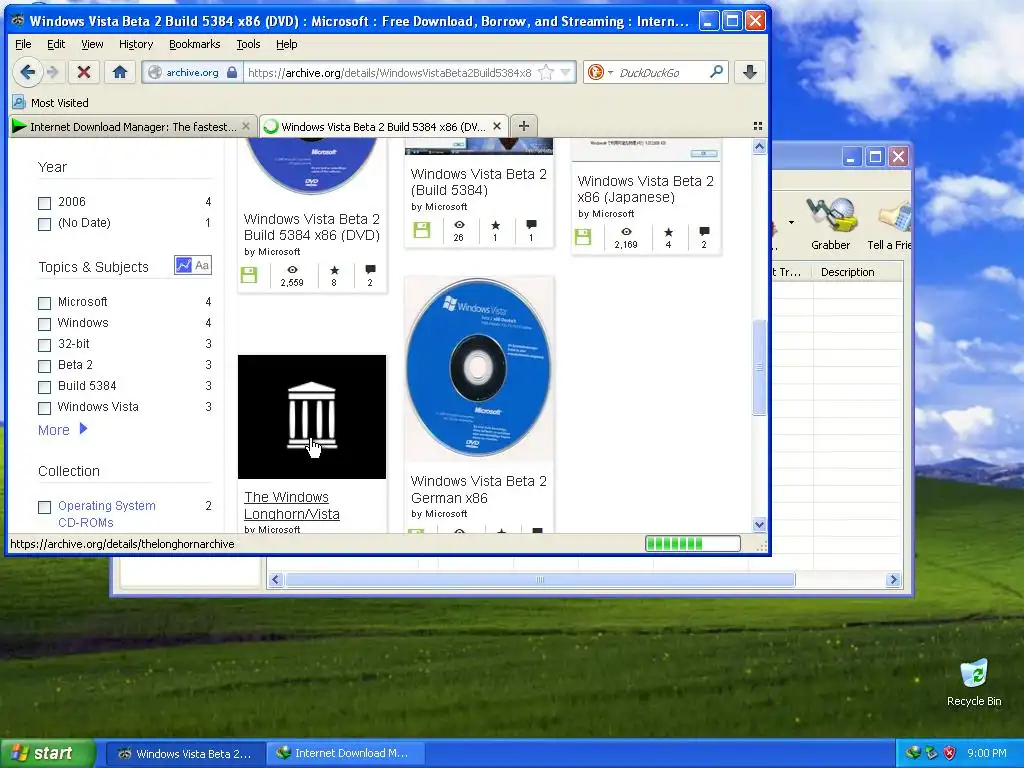Open the toolbar dropdown arrow in IDM window
1024x768 pixels.
click(791, 223)
